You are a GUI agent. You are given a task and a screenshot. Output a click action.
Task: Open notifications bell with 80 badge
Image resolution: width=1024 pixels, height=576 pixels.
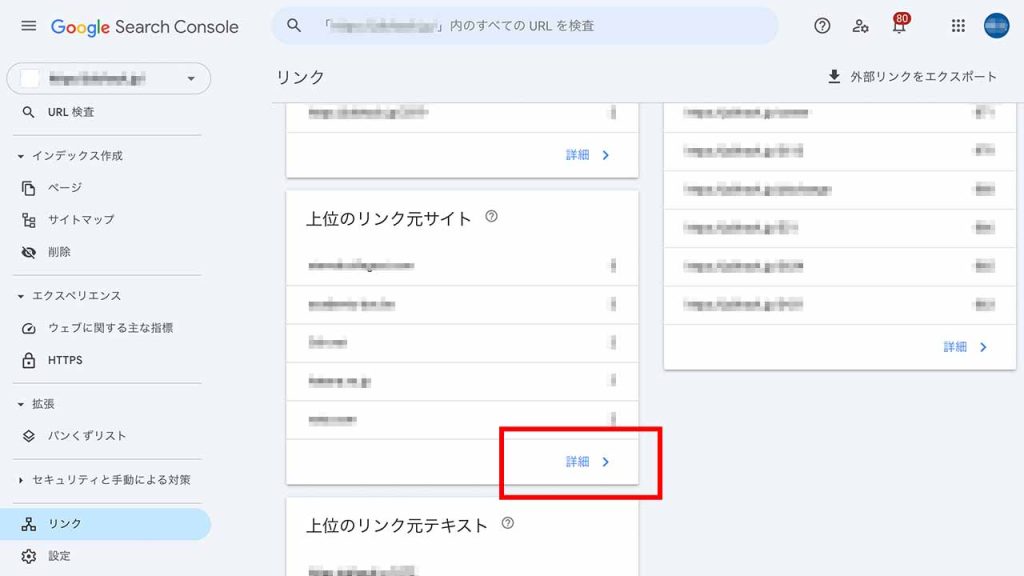coord(900,24)
